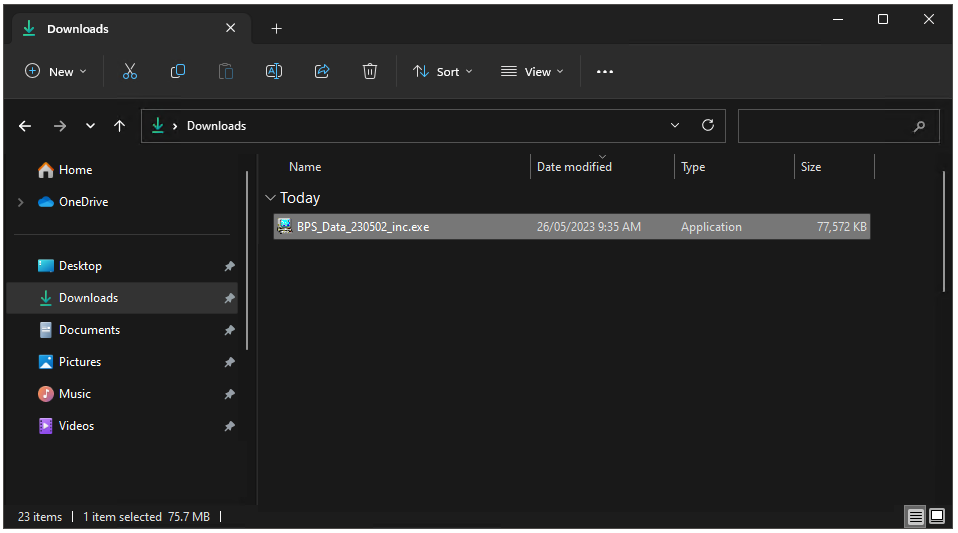
Task: Go back with the left arrow
Action: (25, 126)
